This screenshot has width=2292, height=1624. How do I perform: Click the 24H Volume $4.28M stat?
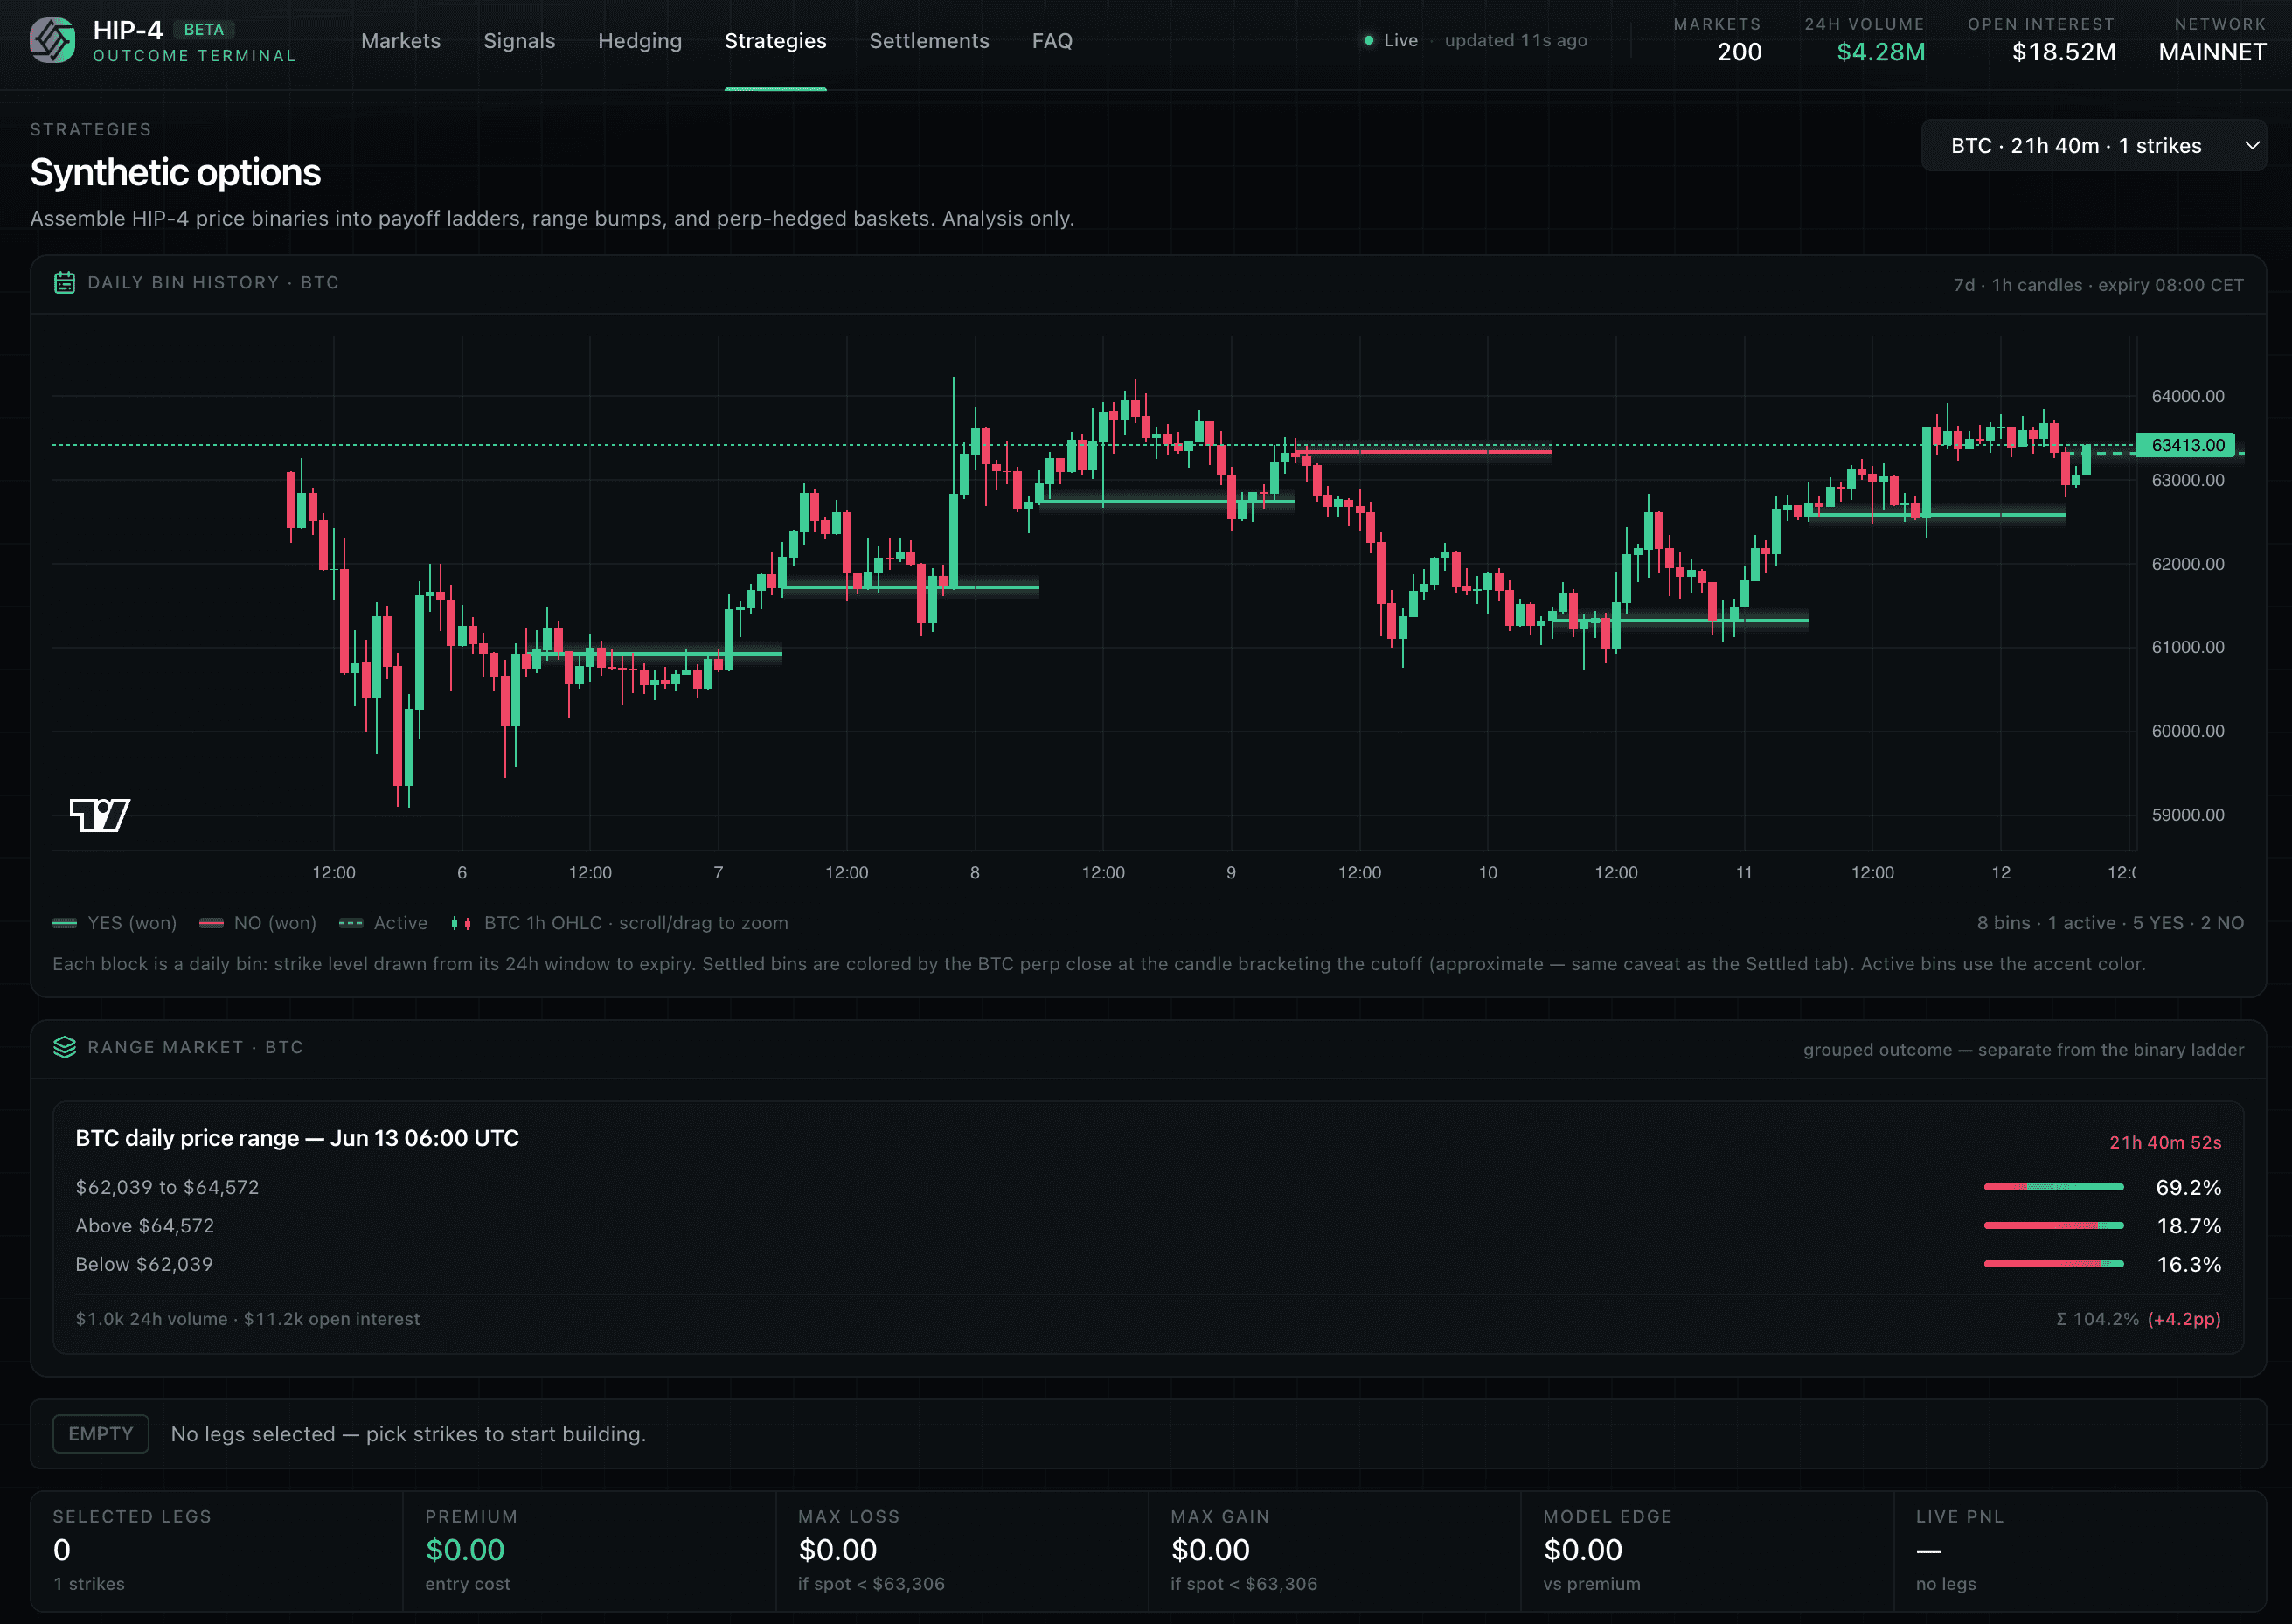(x=1864, y=40)
